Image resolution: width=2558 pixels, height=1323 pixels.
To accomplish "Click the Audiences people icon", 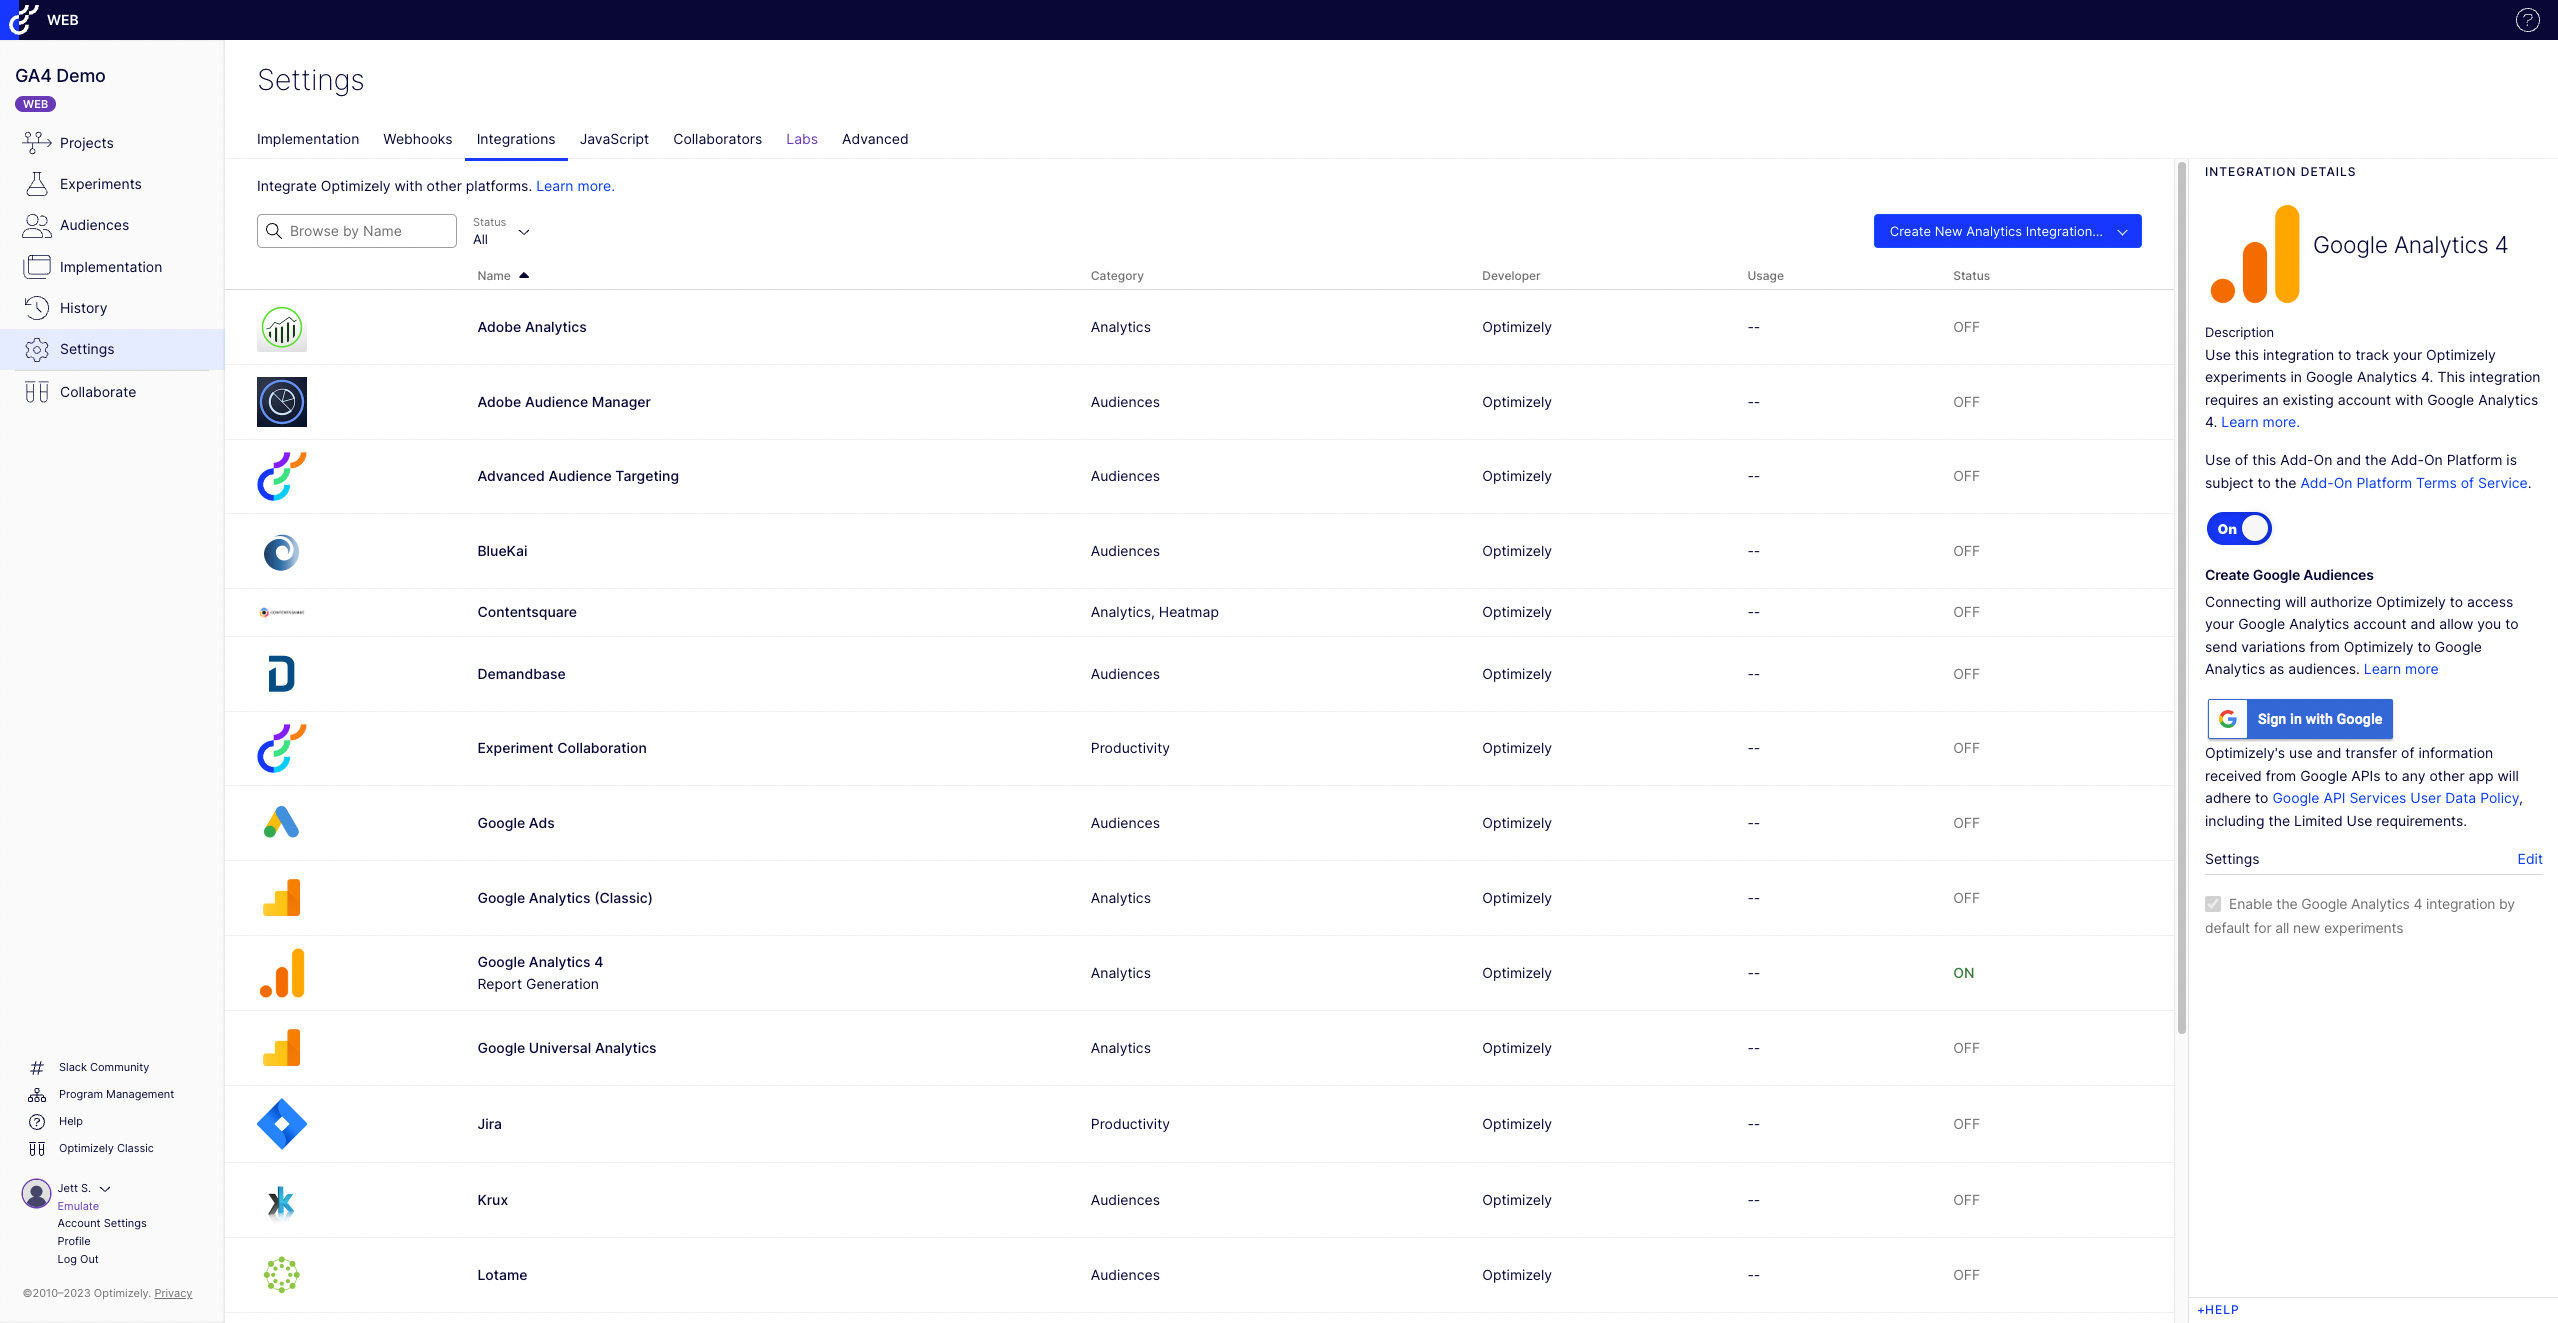I will [x=37, y=225].
